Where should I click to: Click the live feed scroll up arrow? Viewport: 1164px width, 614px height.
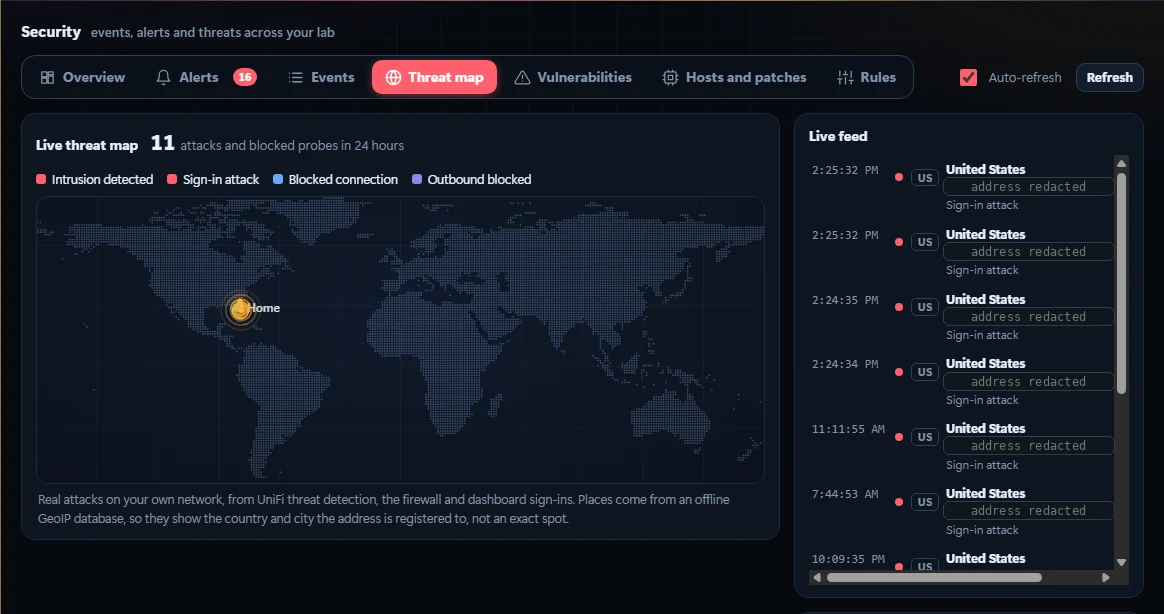pyautogui.click(x=1121, y=163)
